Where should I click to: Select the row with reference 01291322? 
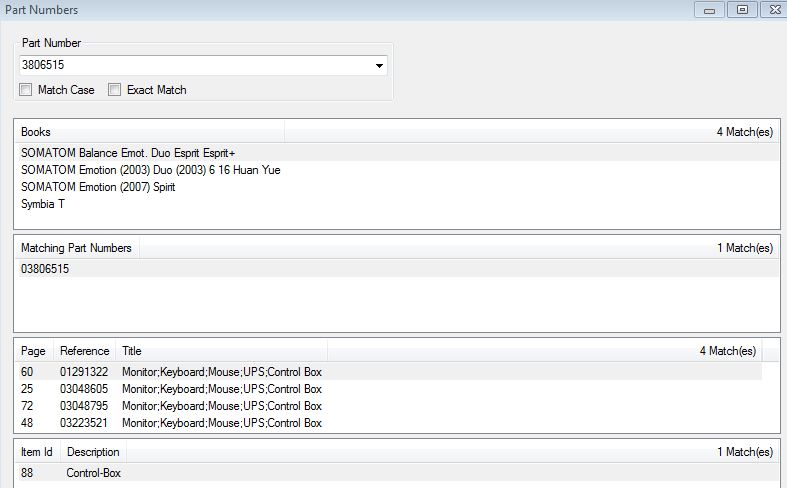click(388, 372)
